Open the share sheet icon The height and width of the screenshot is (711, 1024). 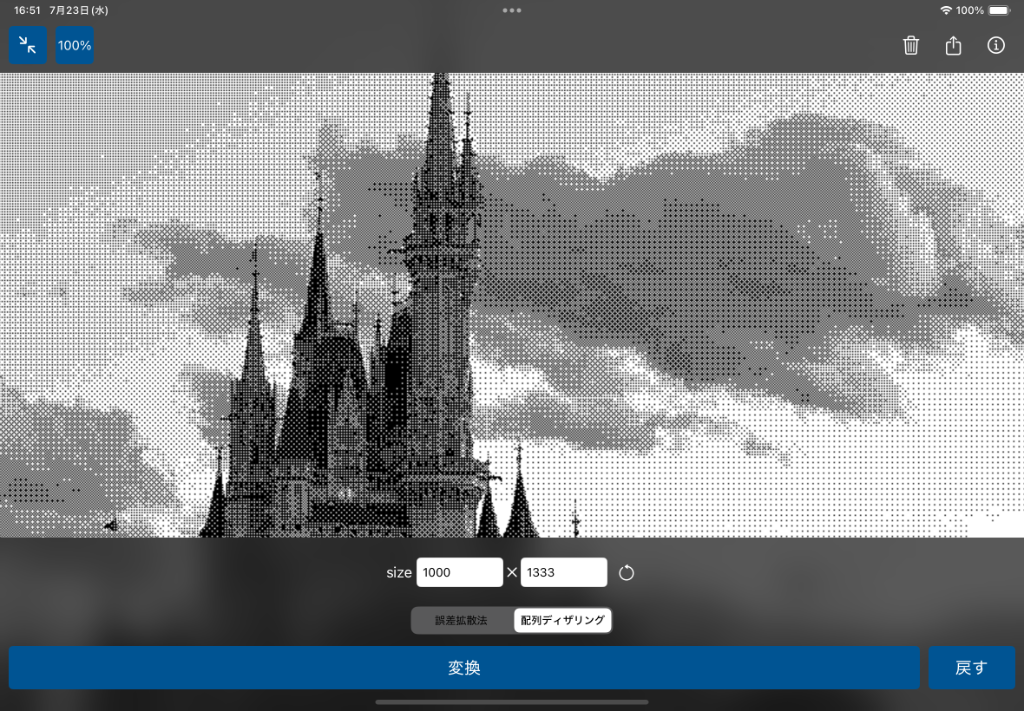(953, 46)
